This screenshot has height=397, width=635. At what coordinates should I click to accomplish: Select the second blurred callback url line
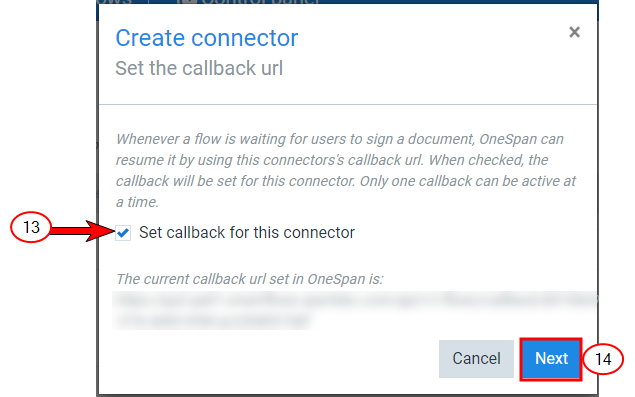pos(214,320)
